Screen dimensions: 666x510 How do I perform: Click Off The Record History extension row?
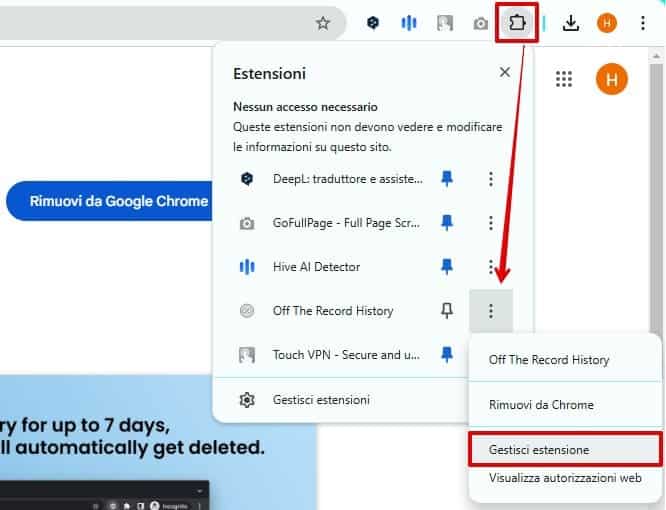pyautogui.click(x=331, y=311)
